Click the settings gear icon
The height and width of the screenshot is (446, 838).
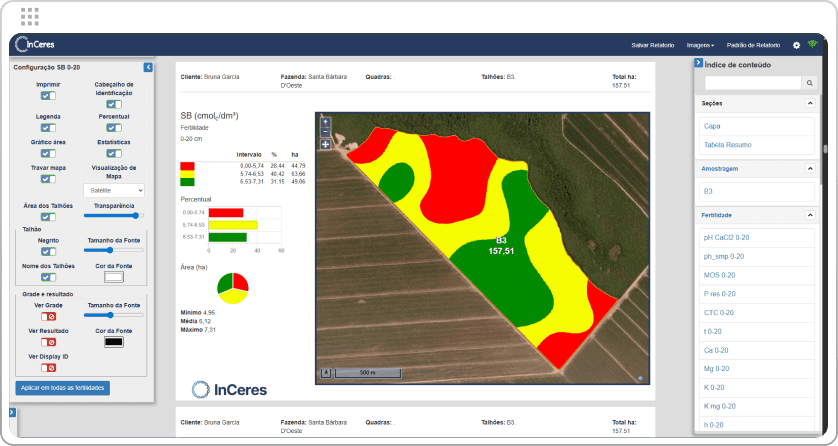796,45
